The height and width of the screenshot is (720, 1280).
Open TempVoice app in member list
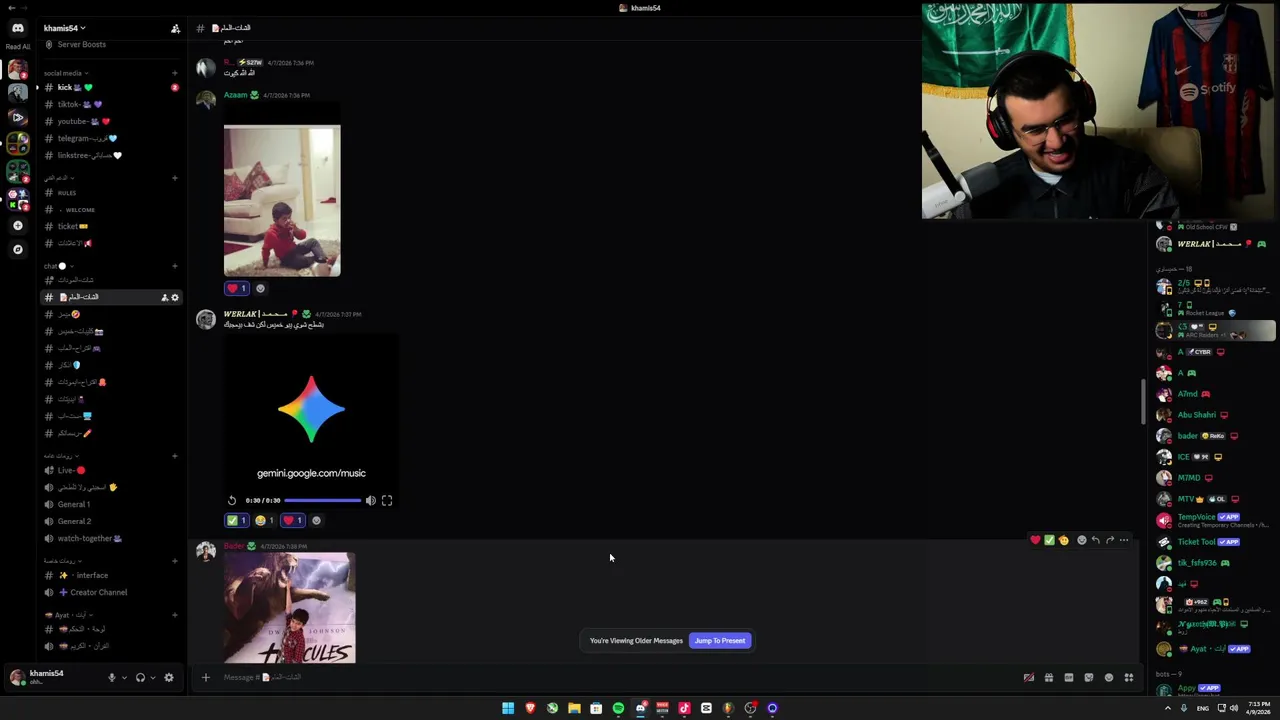[1215, 520]
